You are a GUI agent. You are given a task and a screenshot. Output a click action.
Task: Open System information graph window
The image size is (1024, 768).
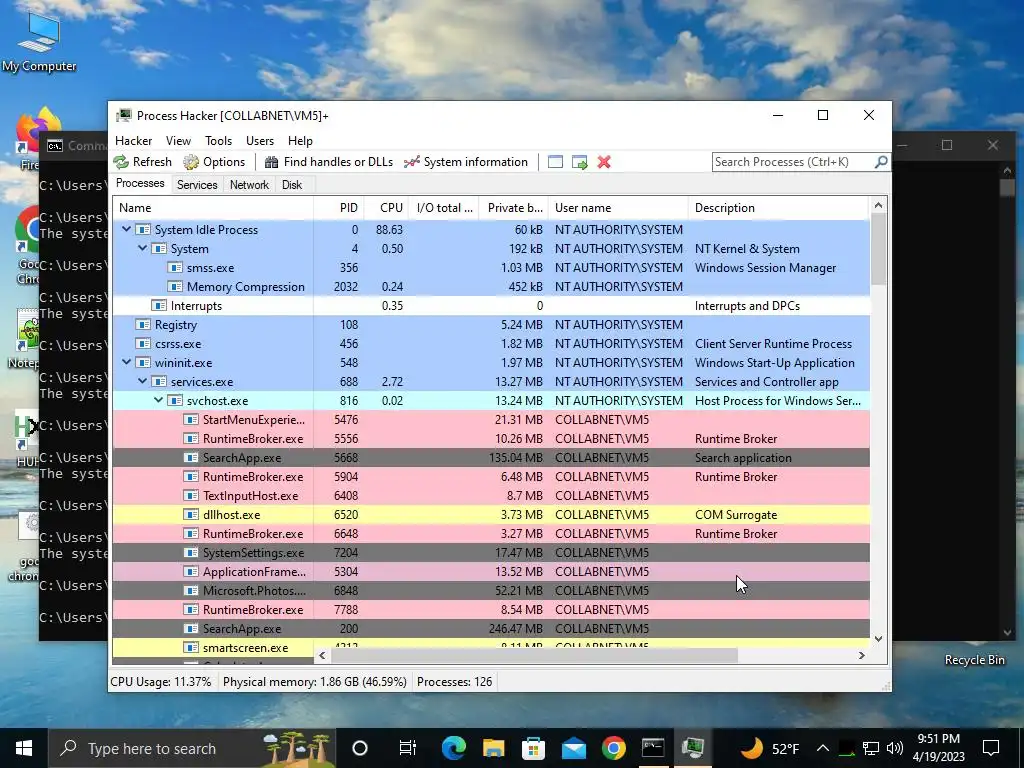coord(466,162)
